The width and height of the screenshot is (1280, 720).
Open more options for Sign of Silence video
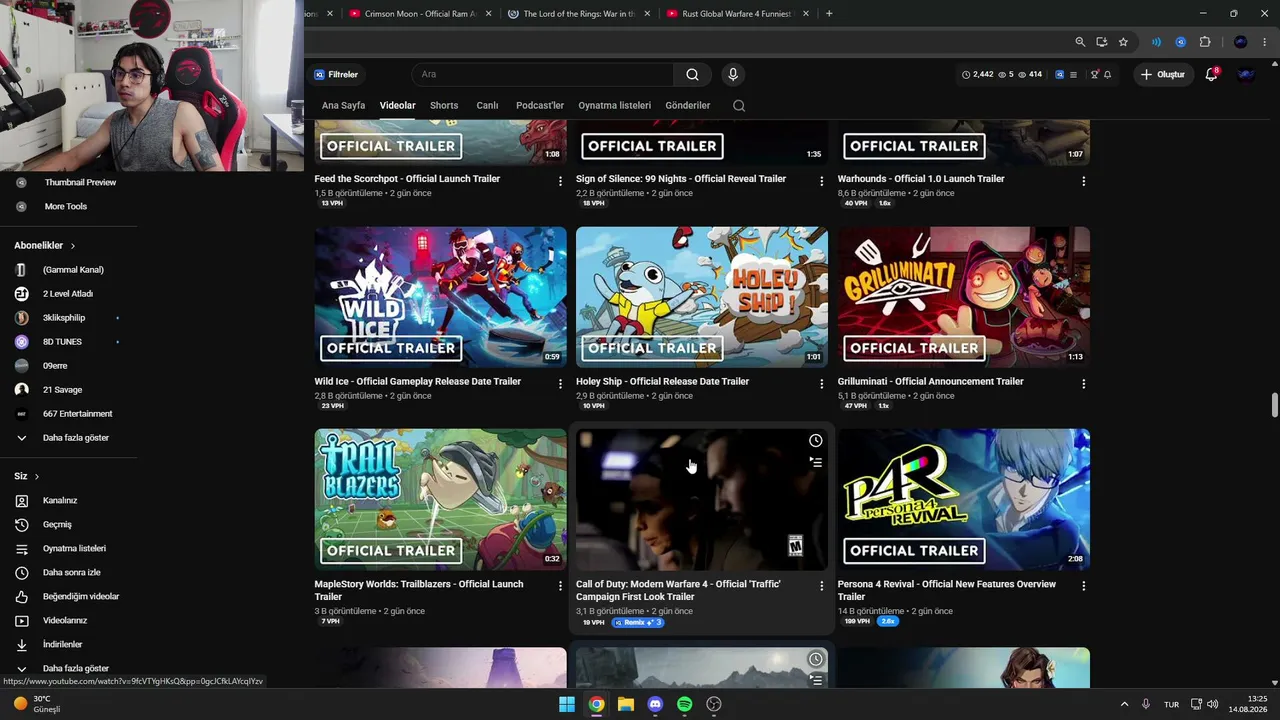pos(822,181)
